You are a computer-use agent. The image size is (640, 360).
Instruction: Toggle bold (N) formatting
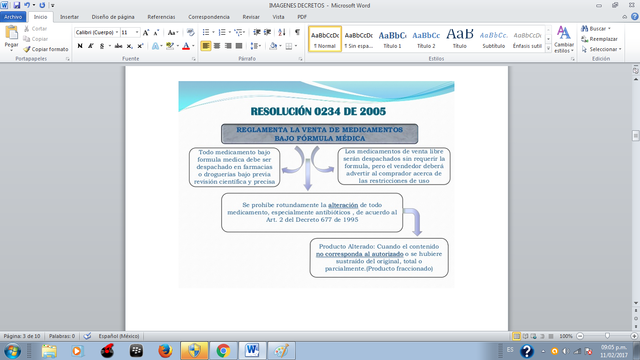pyautogui.click(x=80, y=46)
